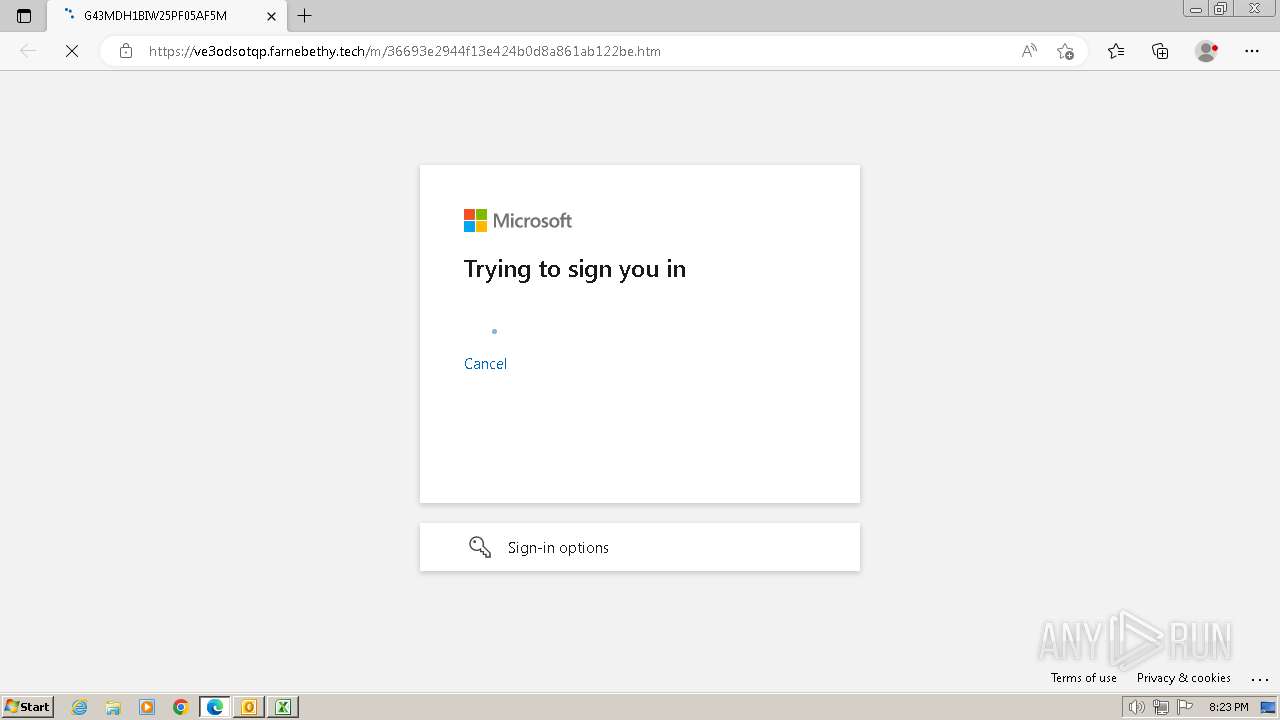Switch to Microsoft Edge taskbar button
Image resolution: width=1280 pixels, height=720 pixels.
click(x=215, y=707)
